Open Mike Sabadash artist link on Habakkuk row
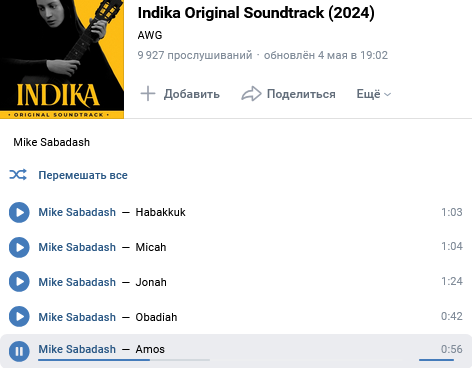The height and width of the screenshot is (368, 472). pos(77,212)
